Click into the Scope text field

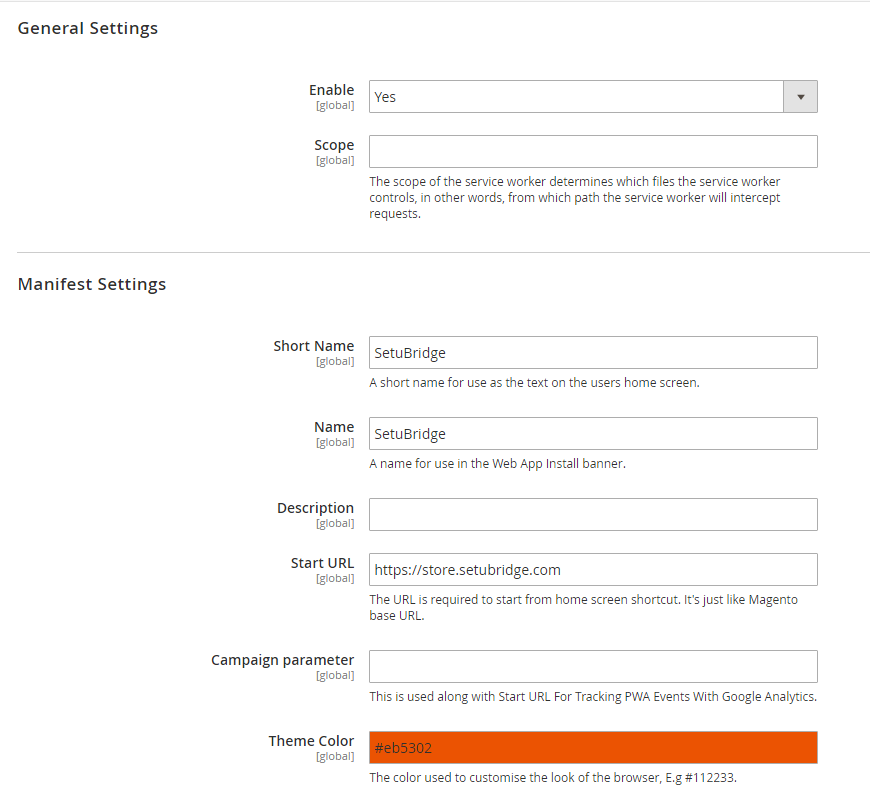tap(593, 152)
